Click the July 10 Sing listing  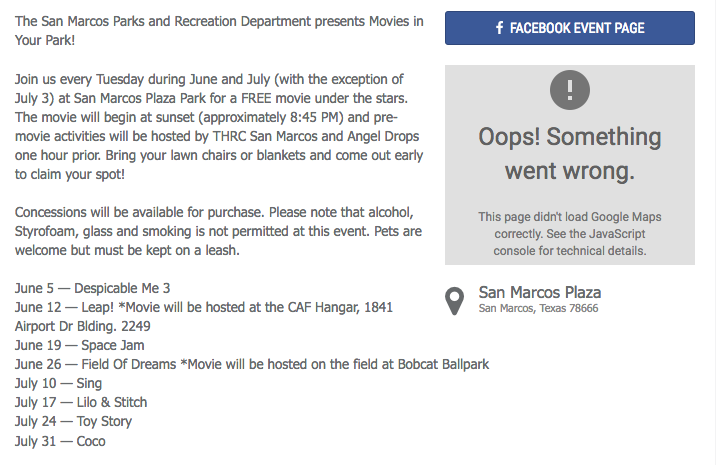coord(58,384)
